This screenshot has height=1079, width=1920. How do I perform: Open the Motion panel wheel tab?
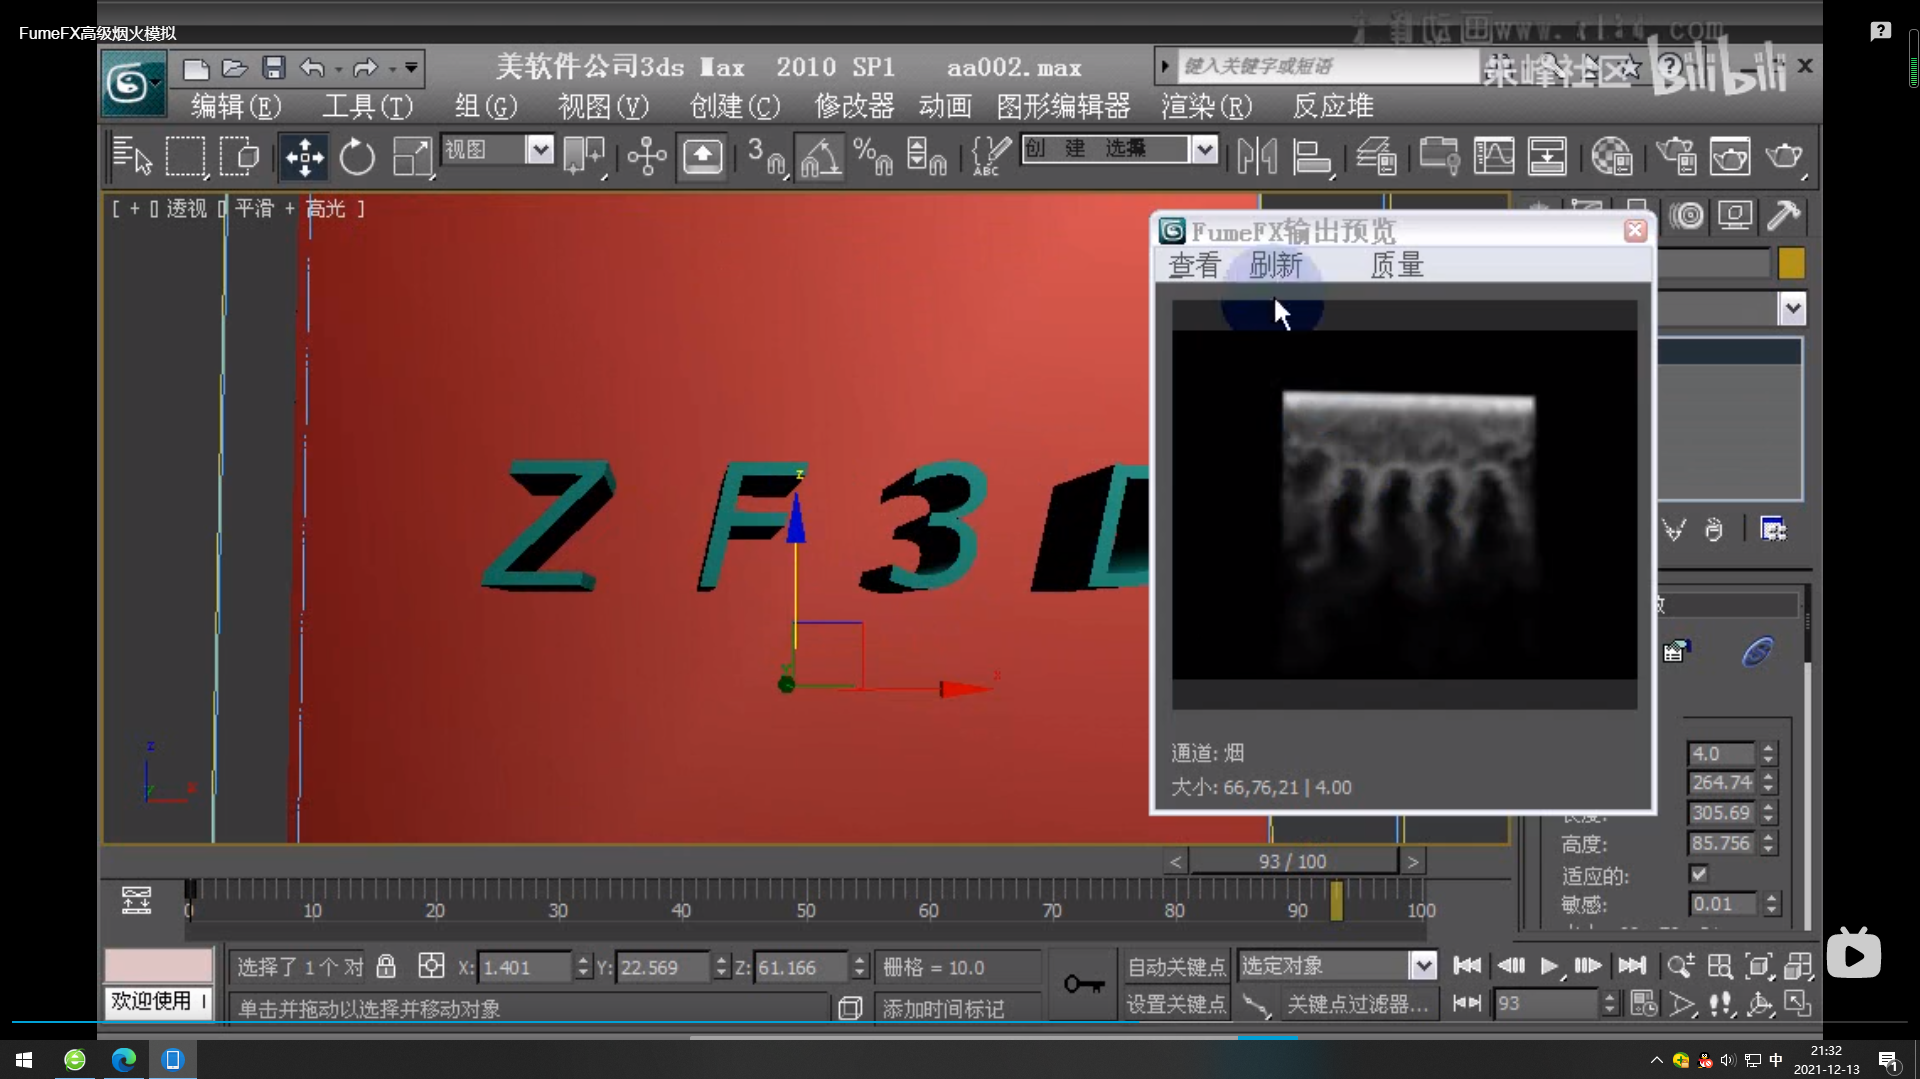click(1687, 215)
